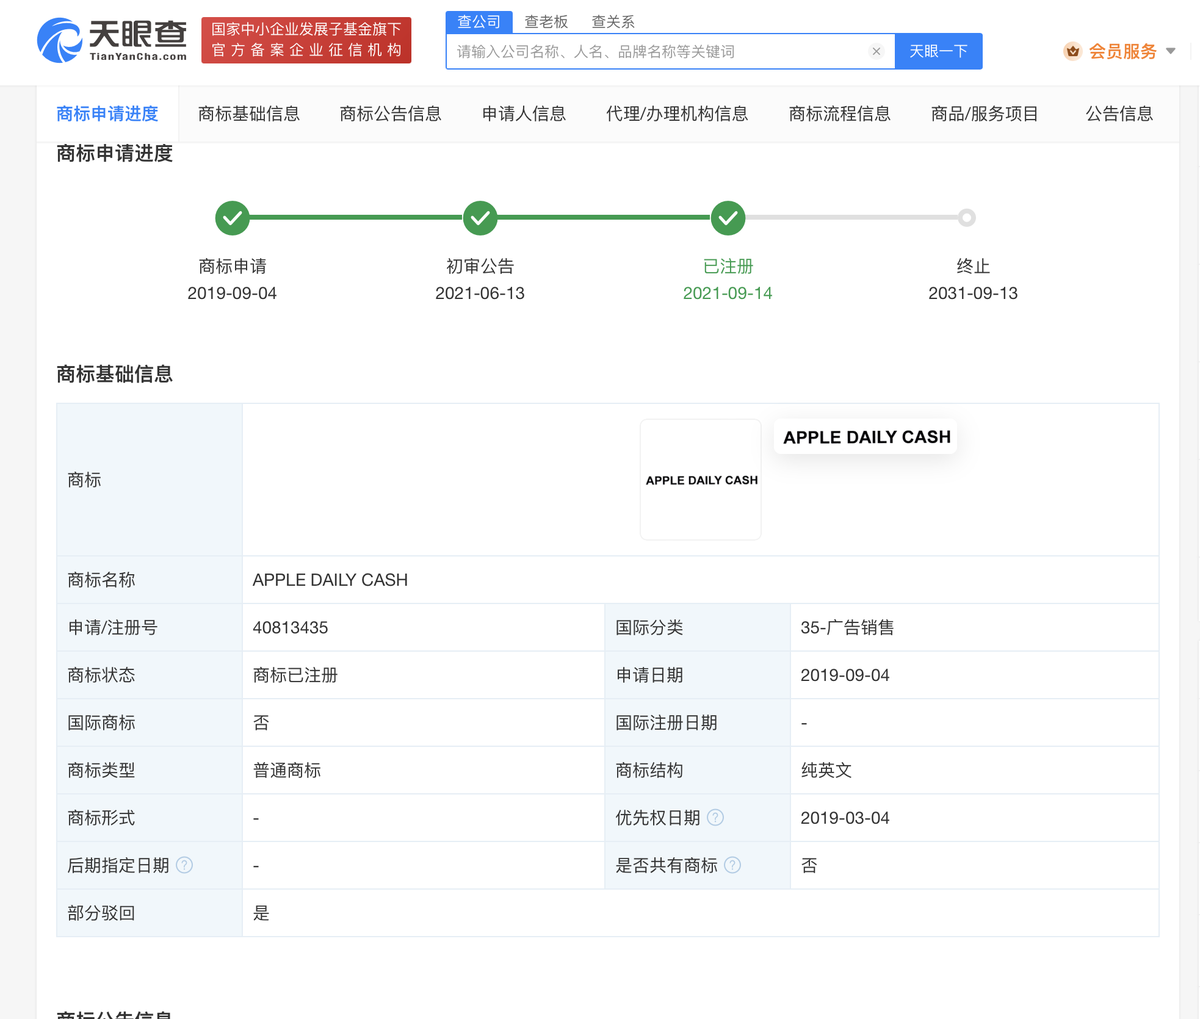The width and height of the screenshot is (1200, 1019).
Task: Click the help icon next to 优先权日期
Action: [x=715, y=817]
